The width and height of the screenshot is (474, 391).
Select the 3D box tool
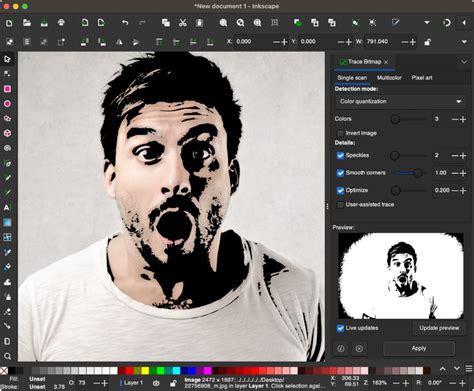click(x=7, y=133)
